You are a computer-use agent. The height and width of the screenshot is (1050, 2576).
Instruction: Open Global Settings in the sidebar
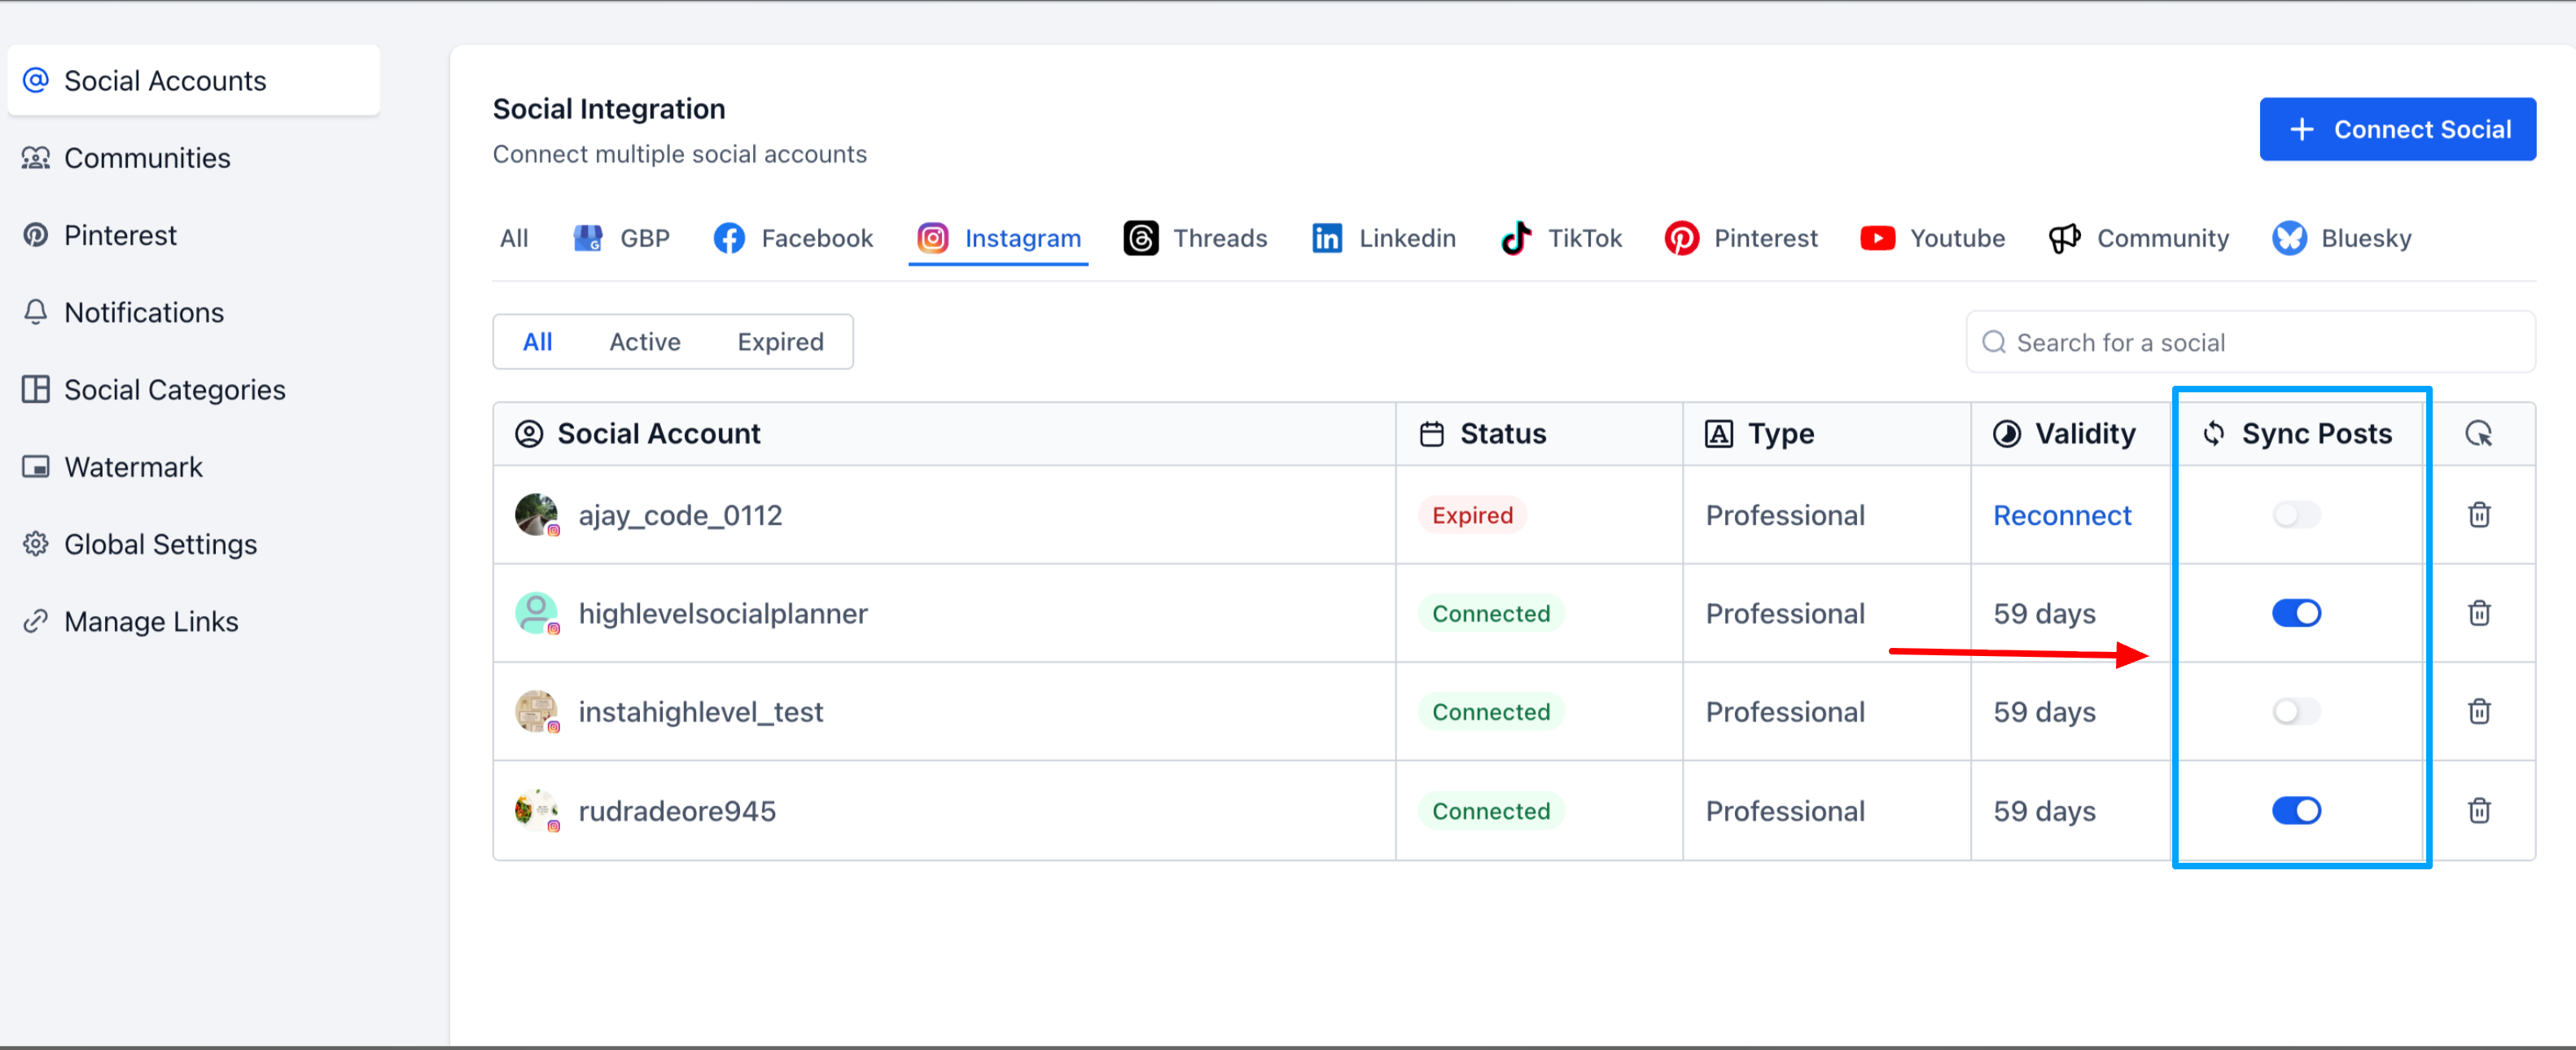160,544
